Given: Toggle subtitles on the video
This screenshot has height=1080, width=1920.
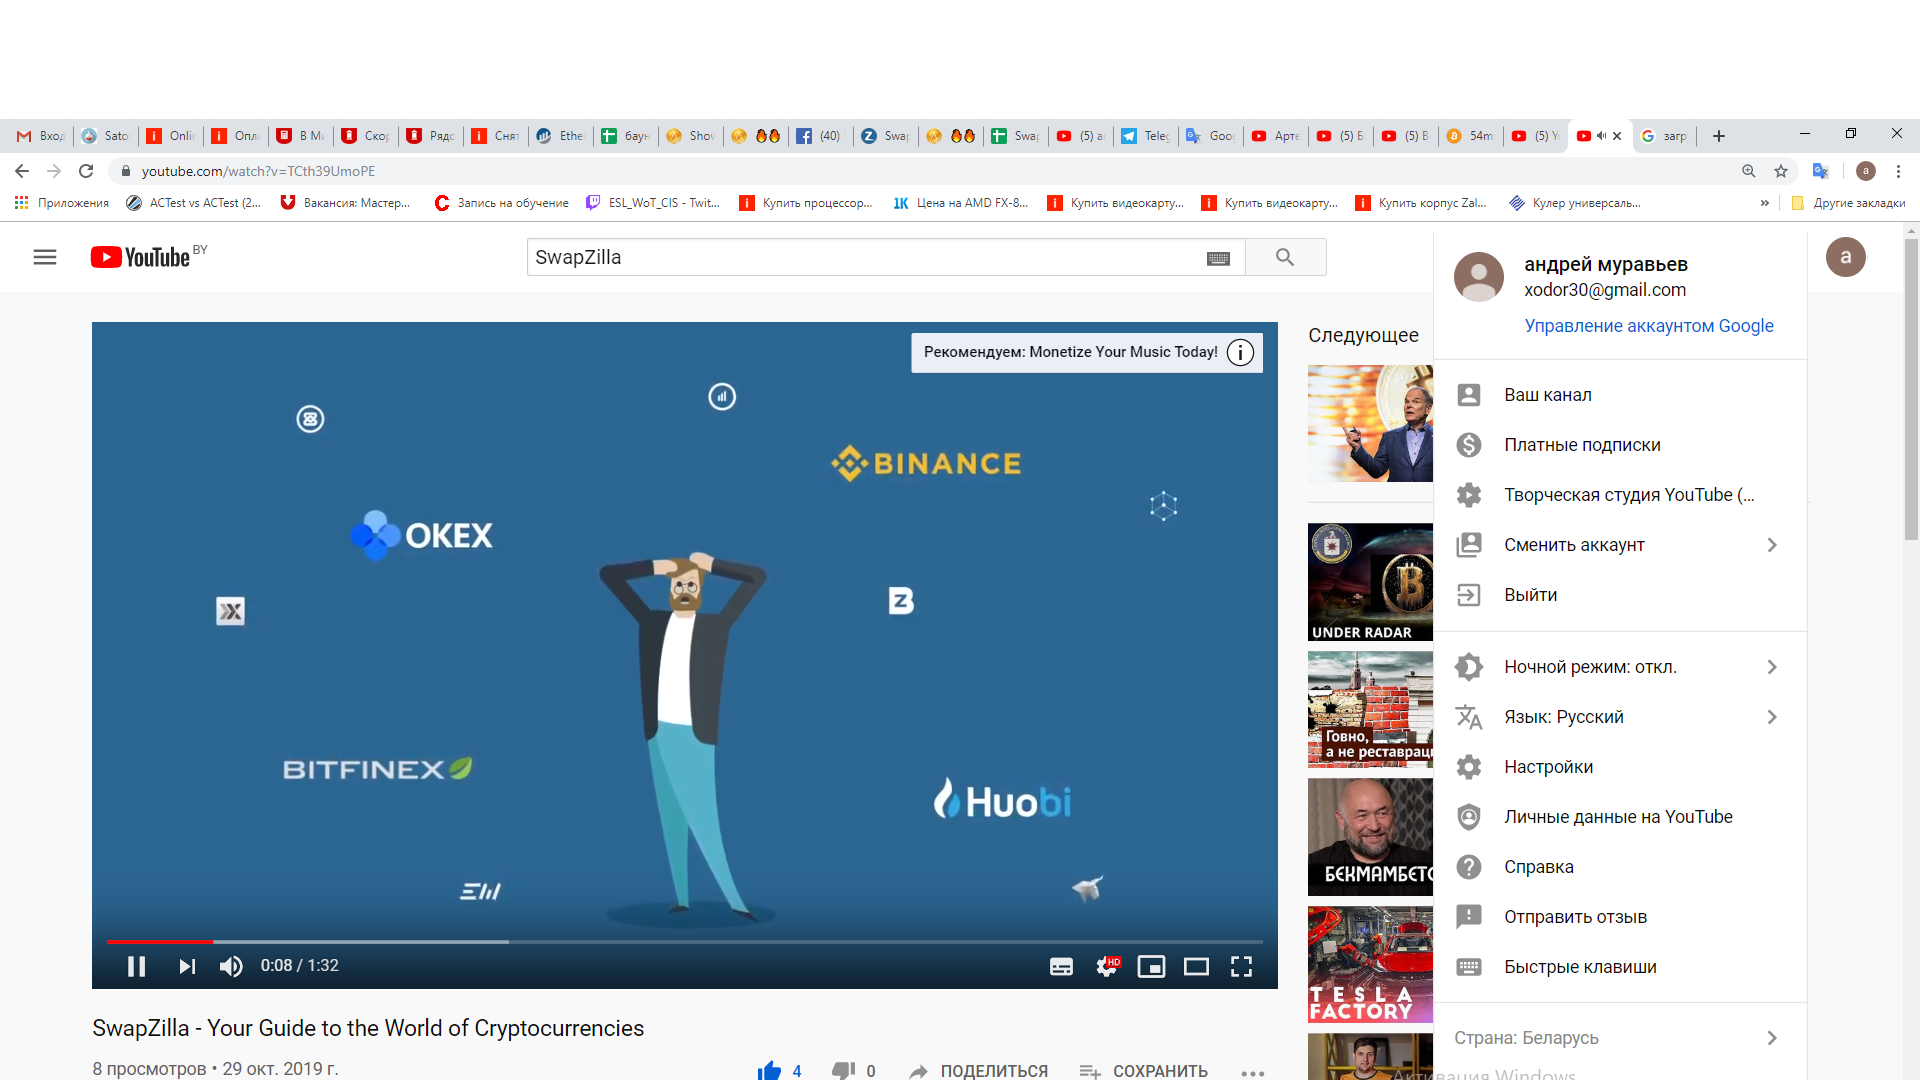Looking at the screenshot, I should pos(1061,966).
